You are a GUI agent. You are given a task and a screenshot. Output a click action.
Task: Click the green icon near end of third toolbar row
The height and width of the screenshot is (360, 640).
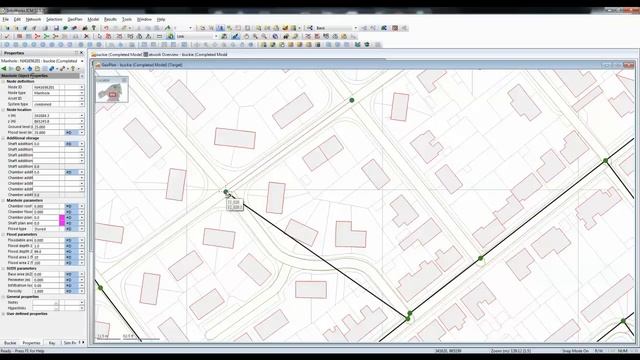click(x=367, y=44)
